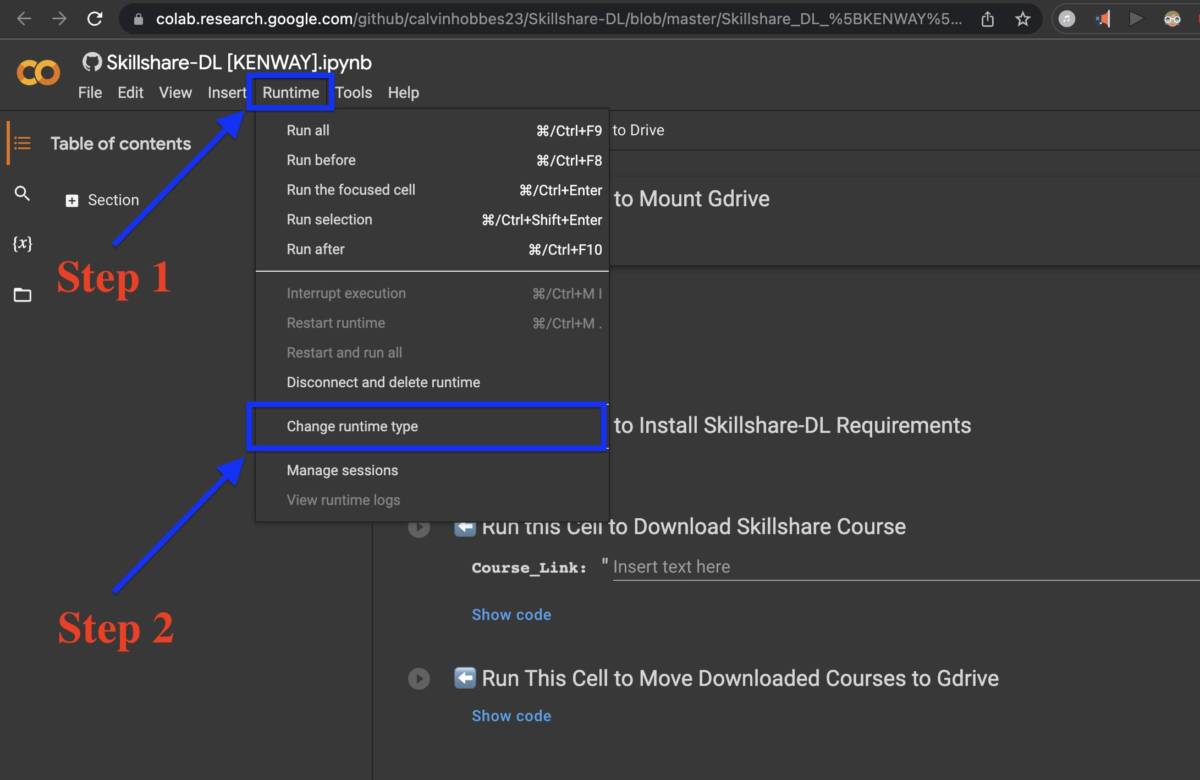Select Run all from Runtime menu

coord(432,130)
